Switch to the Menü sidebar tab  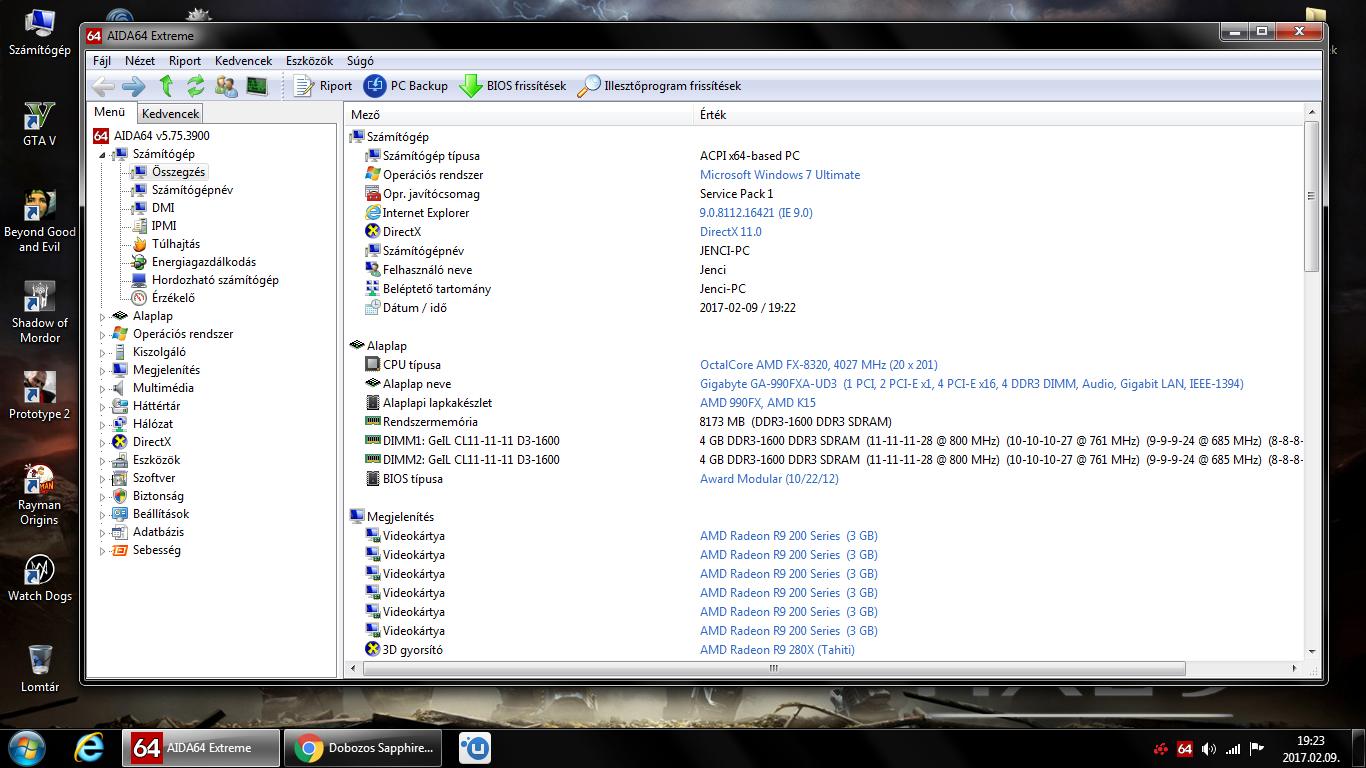pos(109,112)
